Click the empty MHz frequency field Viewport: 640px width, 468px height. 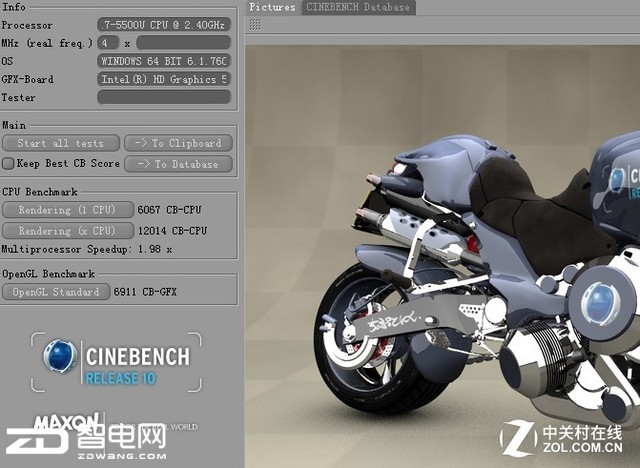(x=183, y=43)
